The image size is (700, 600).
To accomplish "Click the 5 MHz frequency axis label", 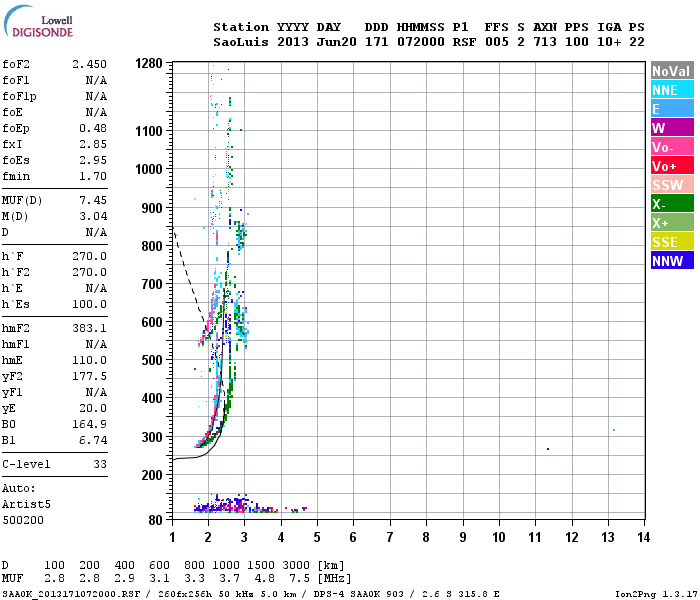I will 317,537.
